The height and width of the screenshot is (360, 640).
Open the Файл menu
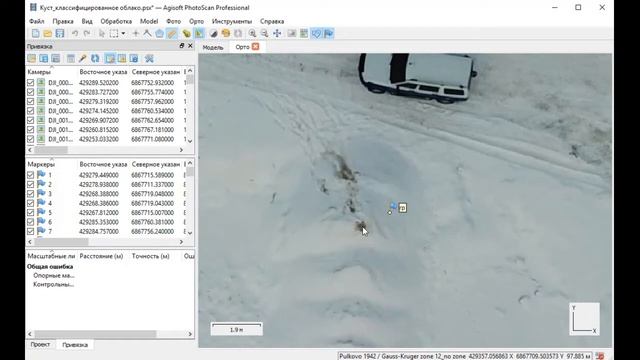(37, 21)
